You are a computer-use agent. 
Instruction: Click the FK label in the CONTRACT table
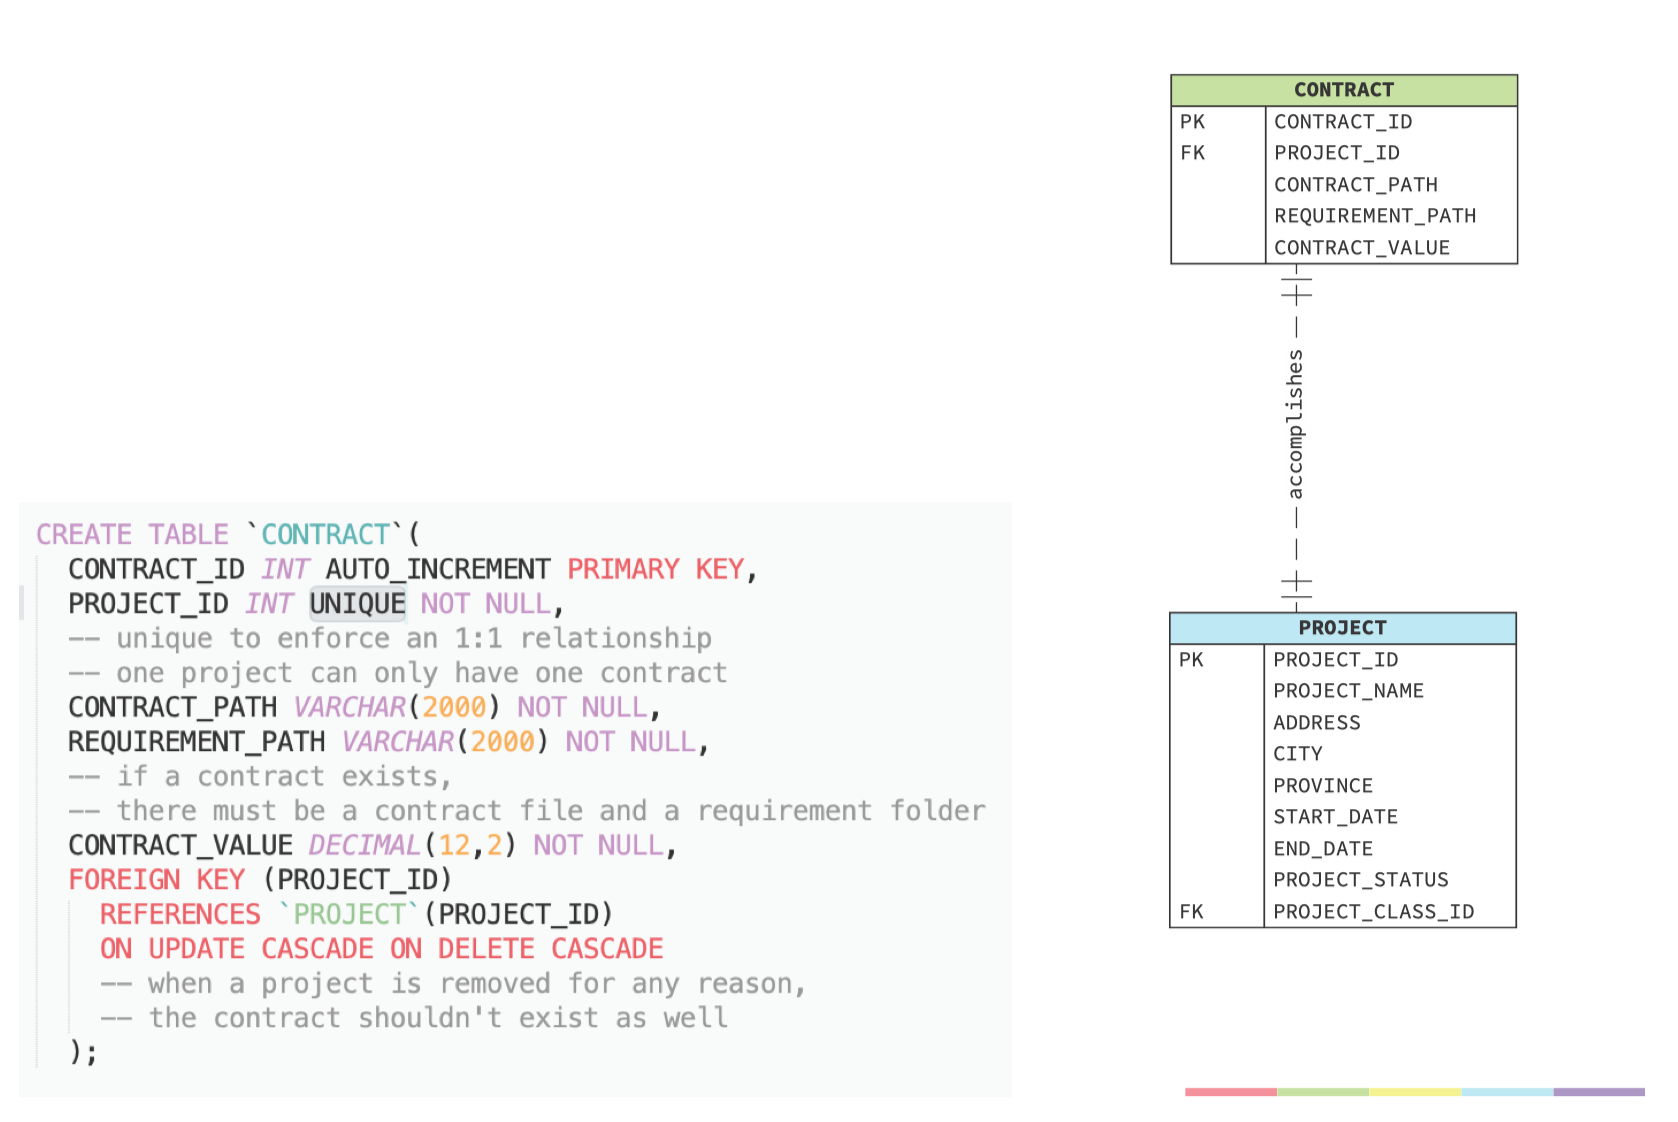1192,153
